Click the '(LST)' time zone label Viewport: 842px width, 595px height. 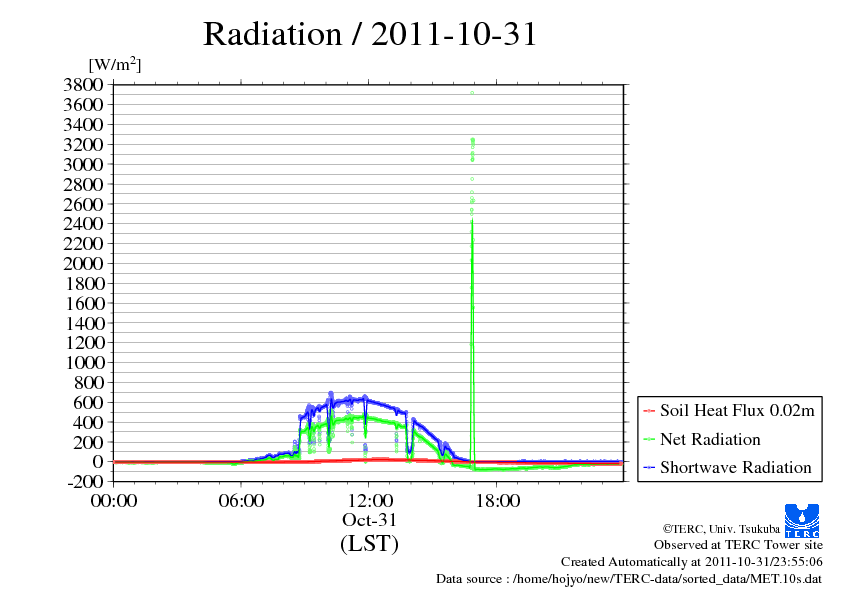(369, 543)
